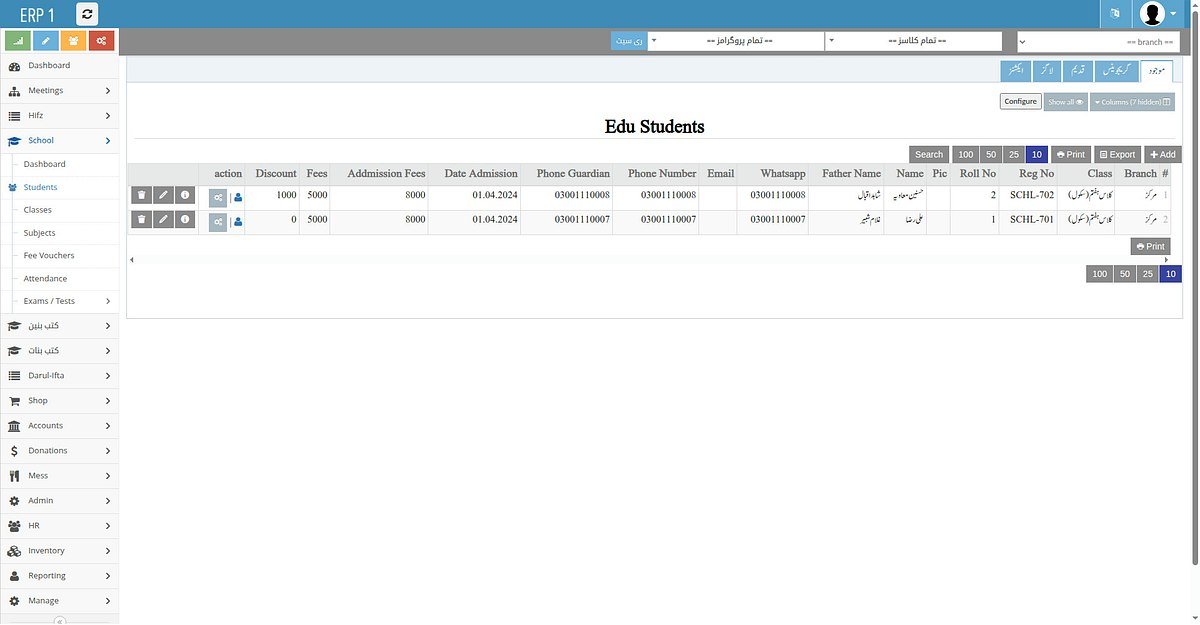Click the Darul-Ifta list icon
1200x625 pixels.
click(x=14, y=376)
